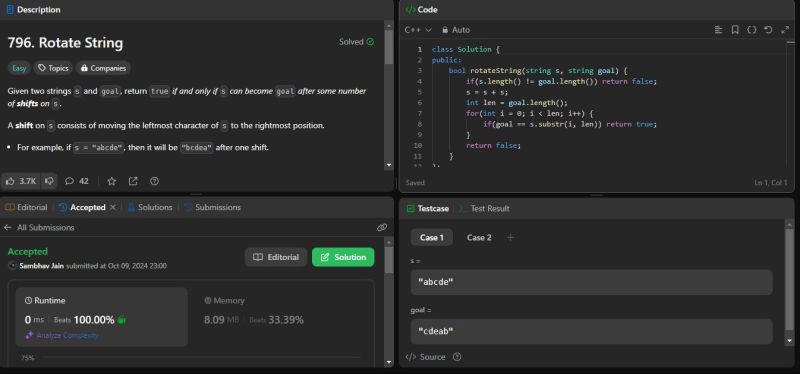Screen dimensions: 800x374
Task: Click the 33.39% memory beats value
Action: [x=286, y=320]
